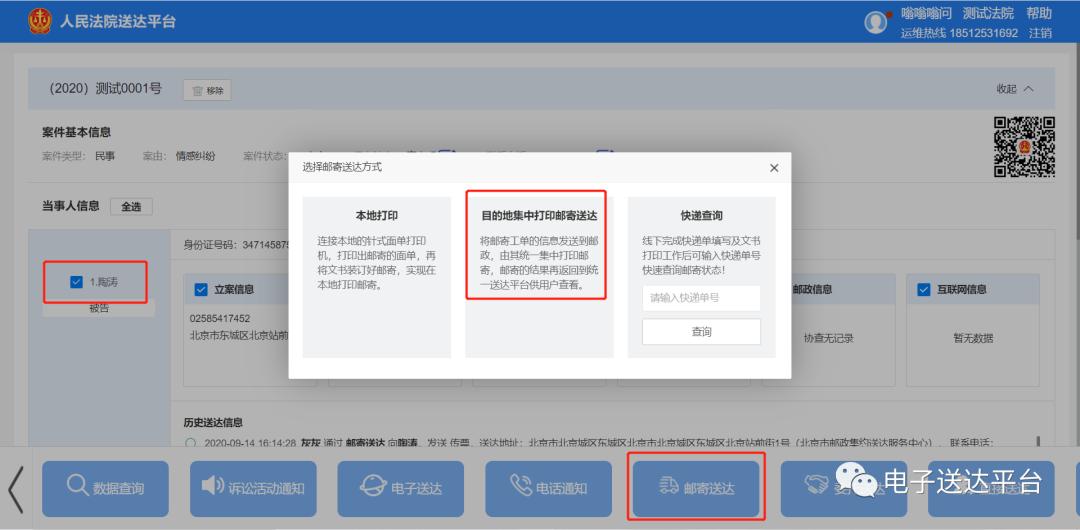Go to previous toolbar page with left arrow
Image resolution: width=1080 pixels, height=530 pixels.
tap(16, 489)
